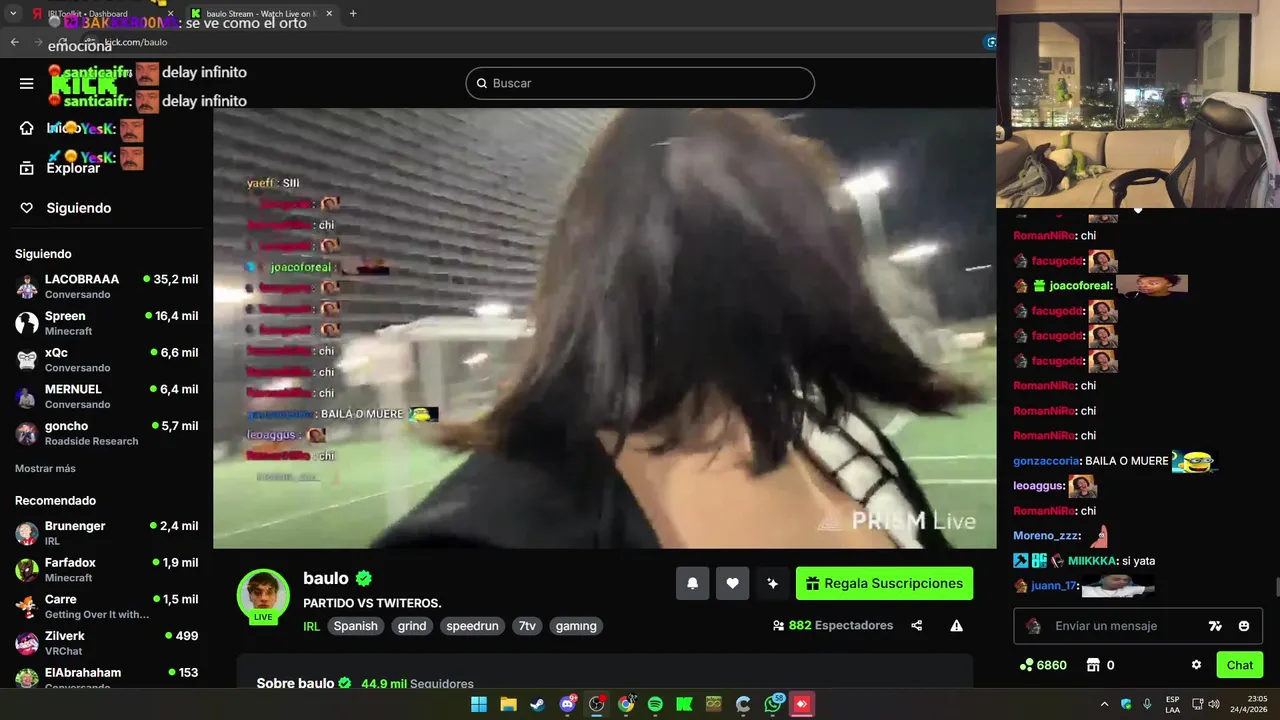The image size is (1280, 720).
Task: Click the Kick app icon on the taskbar
Action: (x=684, y=704)
